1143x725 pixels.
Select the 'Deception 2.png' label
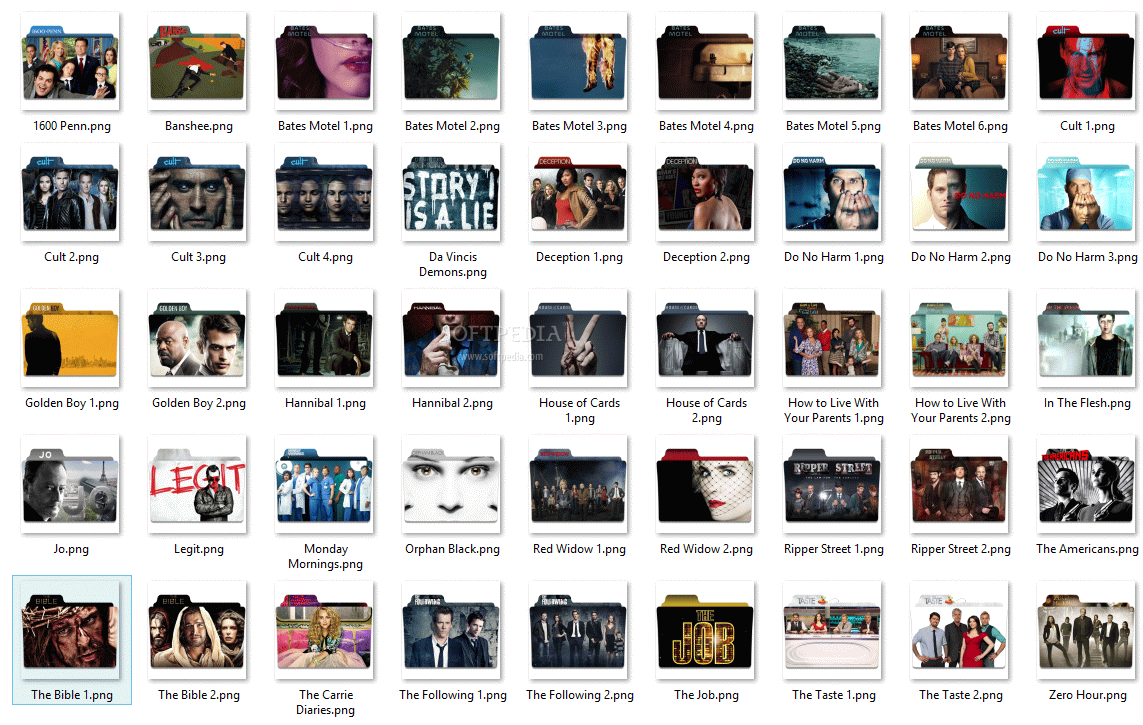click(x=706, y=257)
